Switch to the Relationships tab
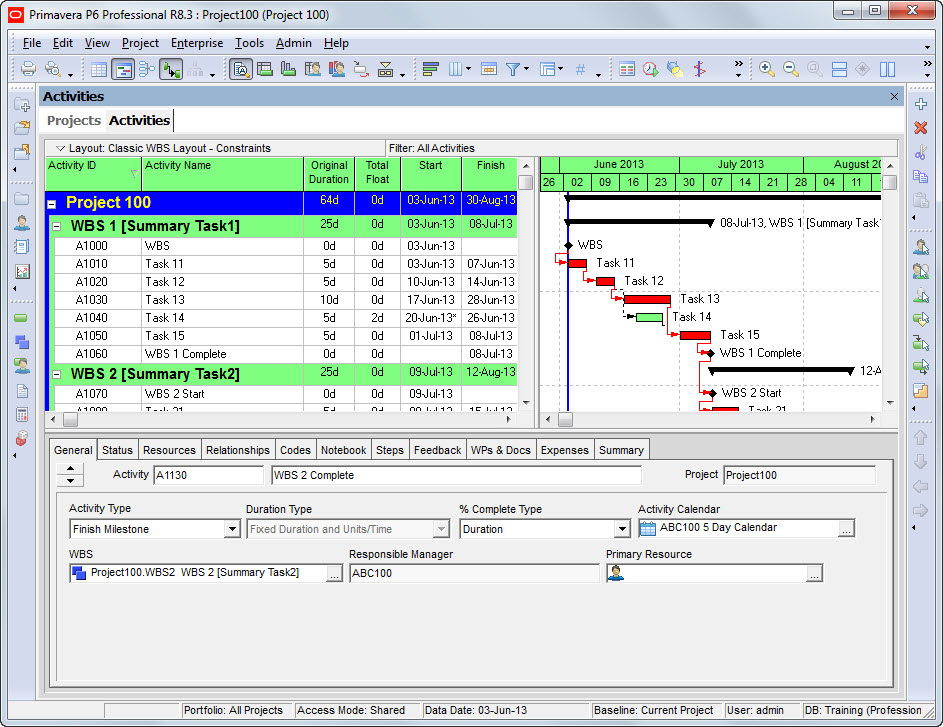This screenshot has height=727, width=943. (x=238, y=450)
